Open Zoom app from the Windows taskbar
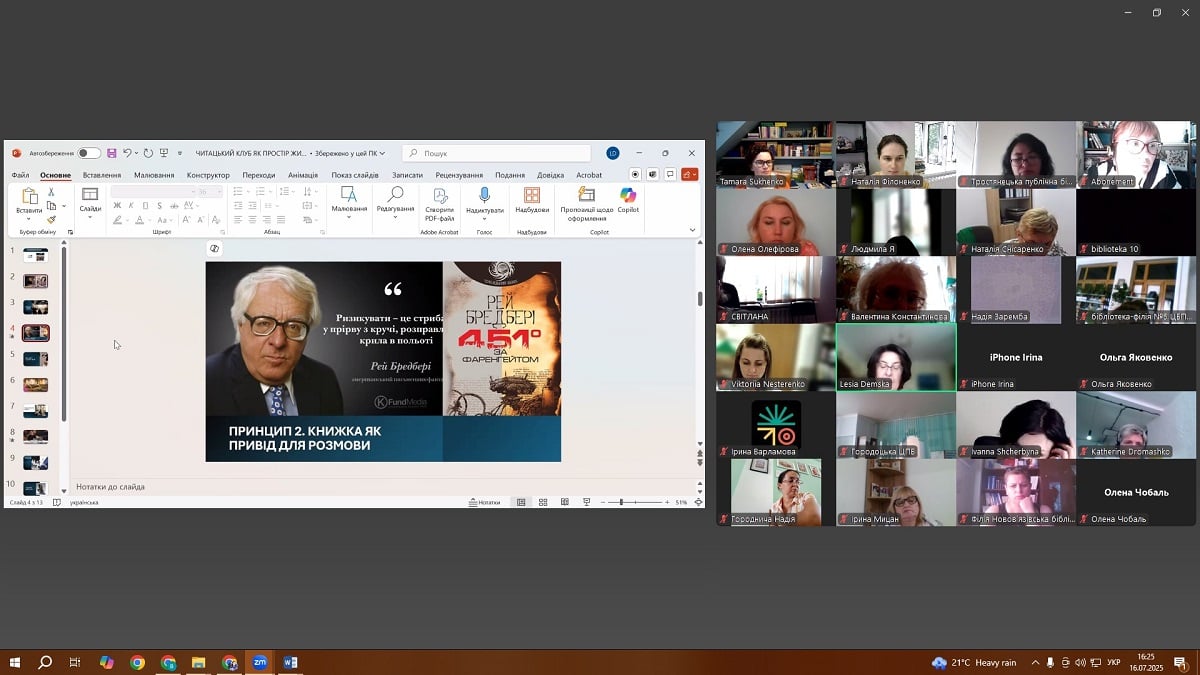 [260, 662]
